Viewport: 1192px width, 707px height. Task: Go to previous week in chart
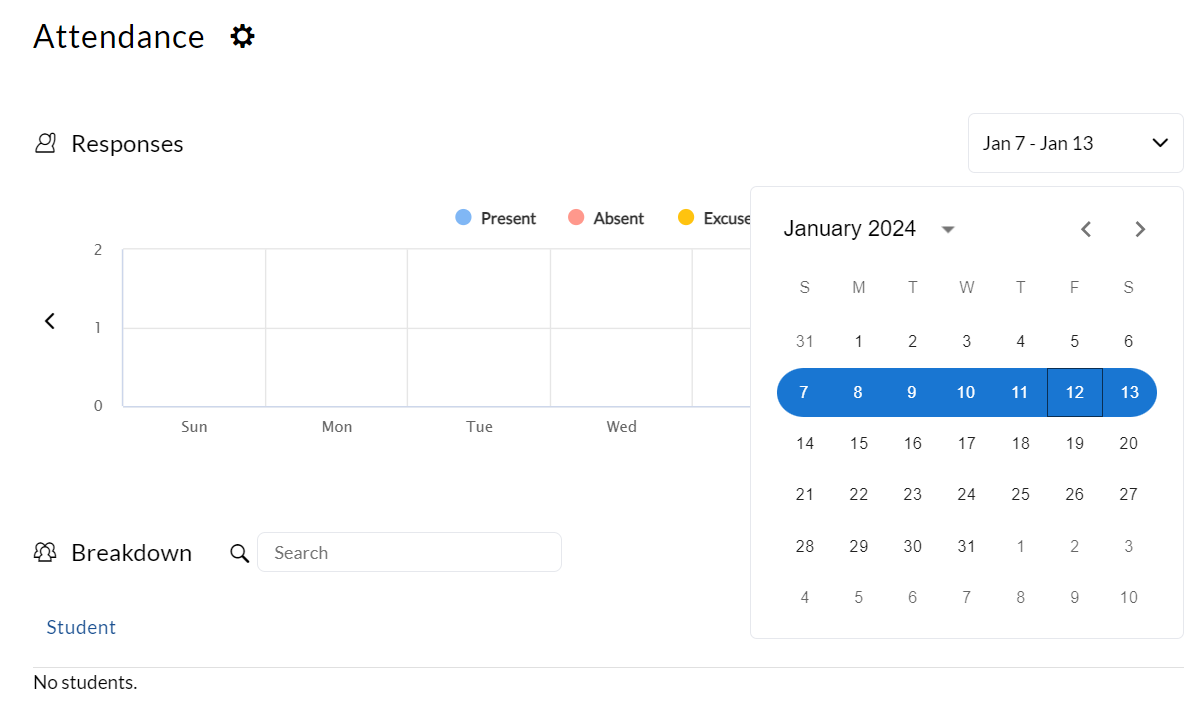point(50,321)
